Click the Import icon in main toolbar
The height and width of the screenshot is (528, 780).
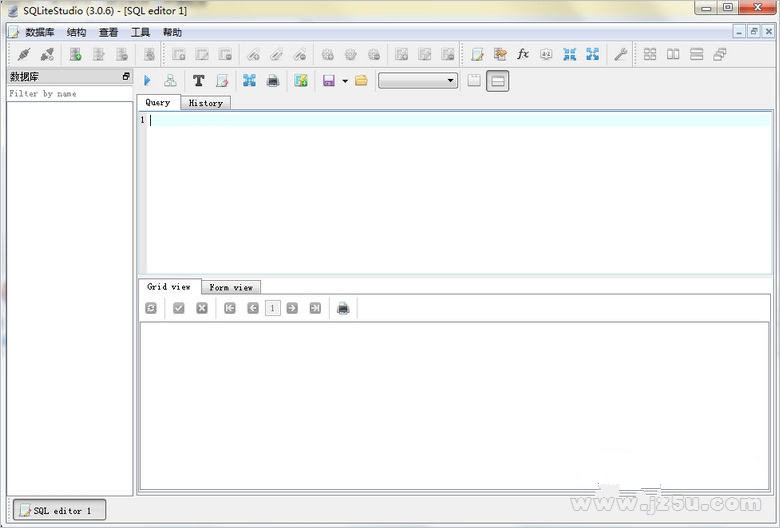[570, 54]
